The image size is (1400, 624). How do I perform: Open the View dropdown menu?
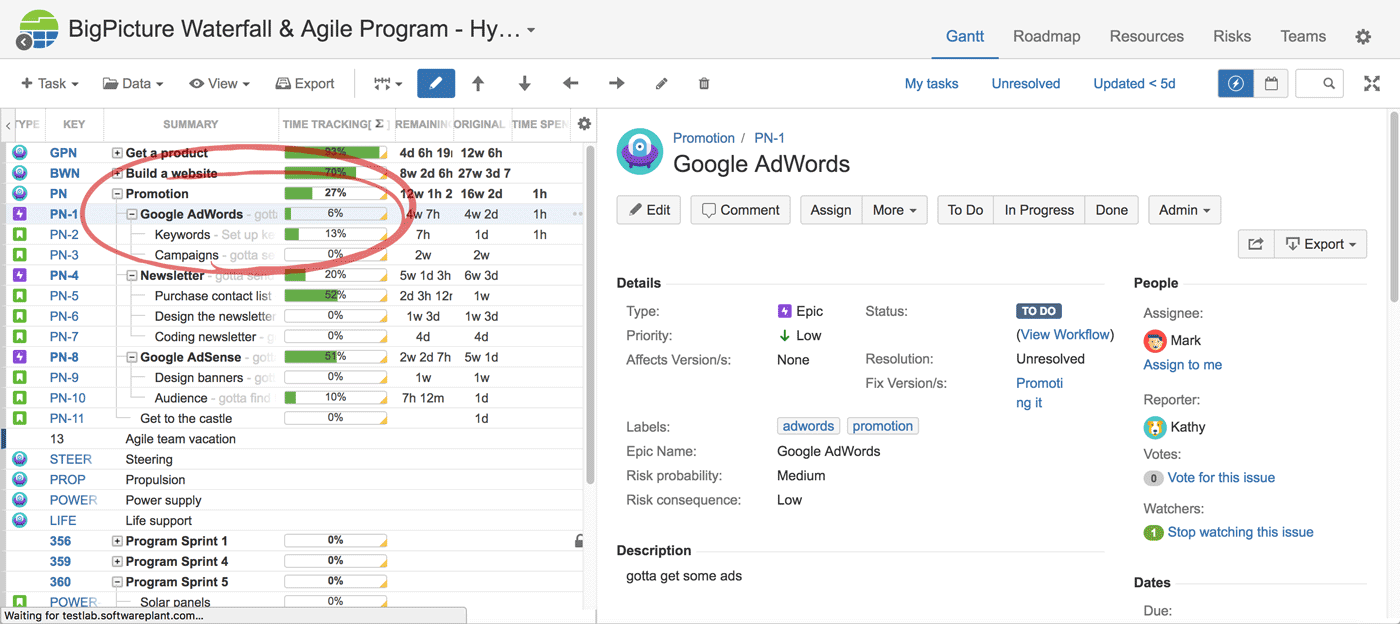219,84
